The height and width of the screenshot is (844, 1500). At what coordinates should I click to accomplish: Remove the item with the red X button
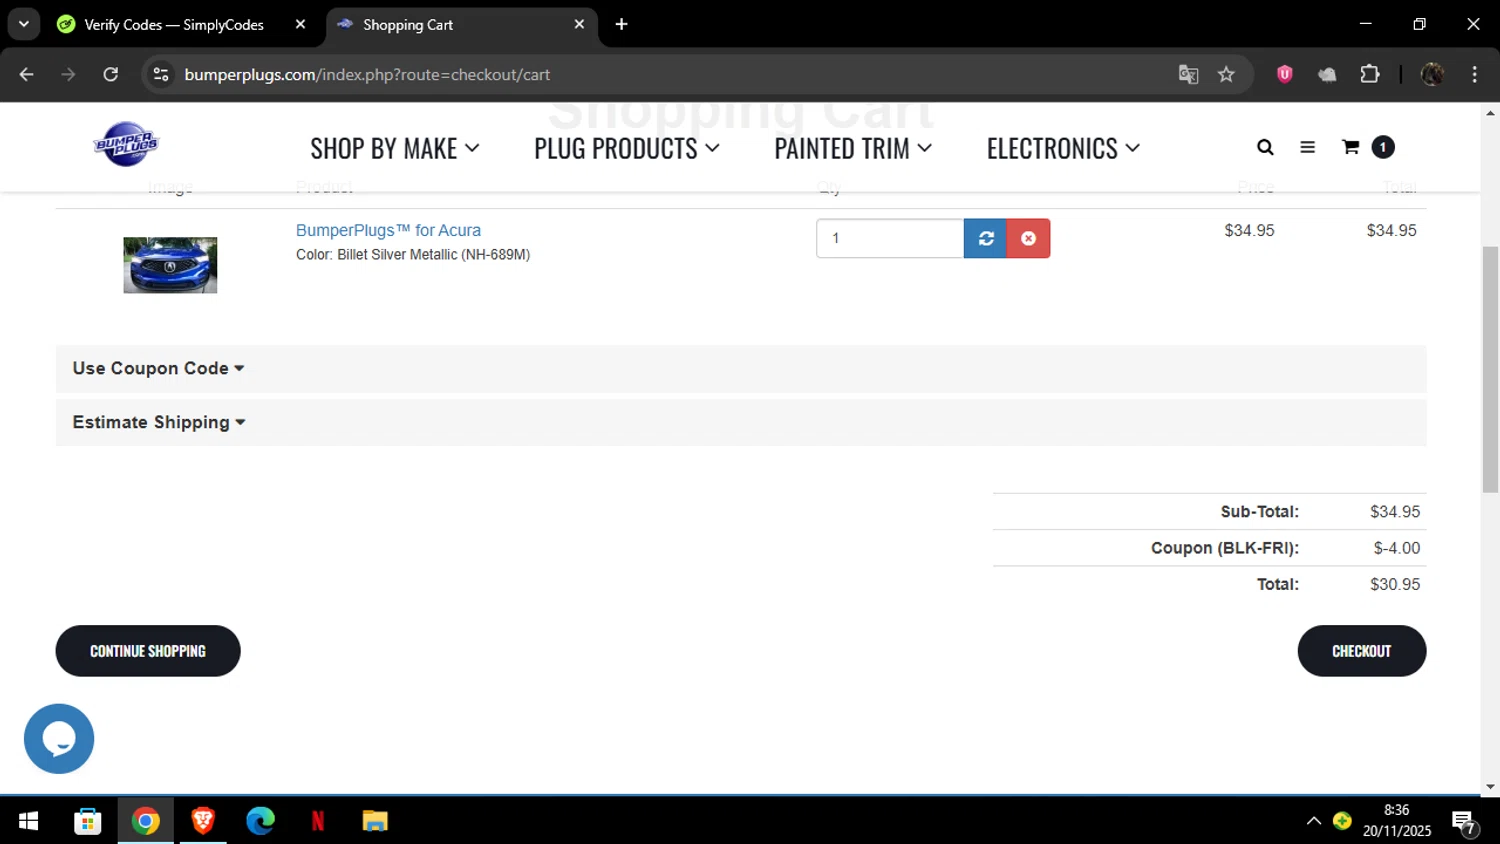[1028, 238]
